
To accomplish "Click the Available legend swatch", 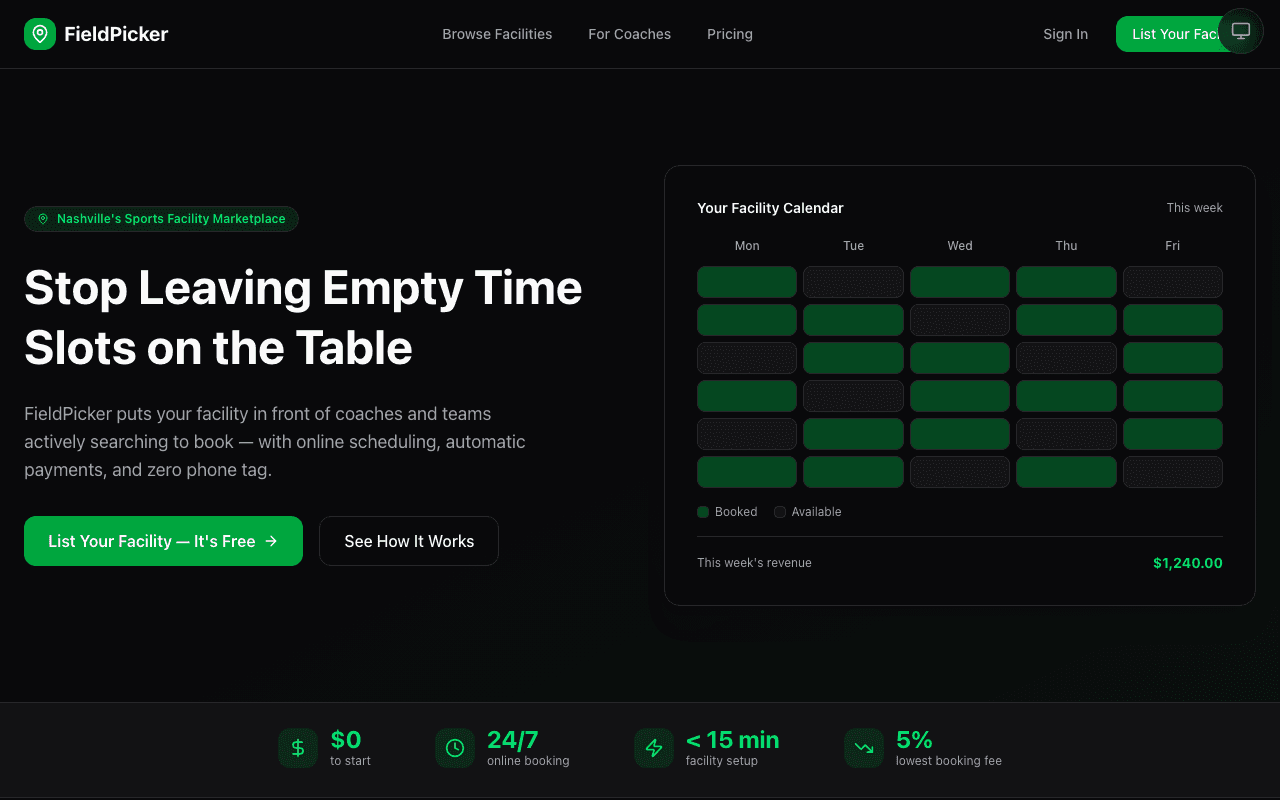I will 780,512.
